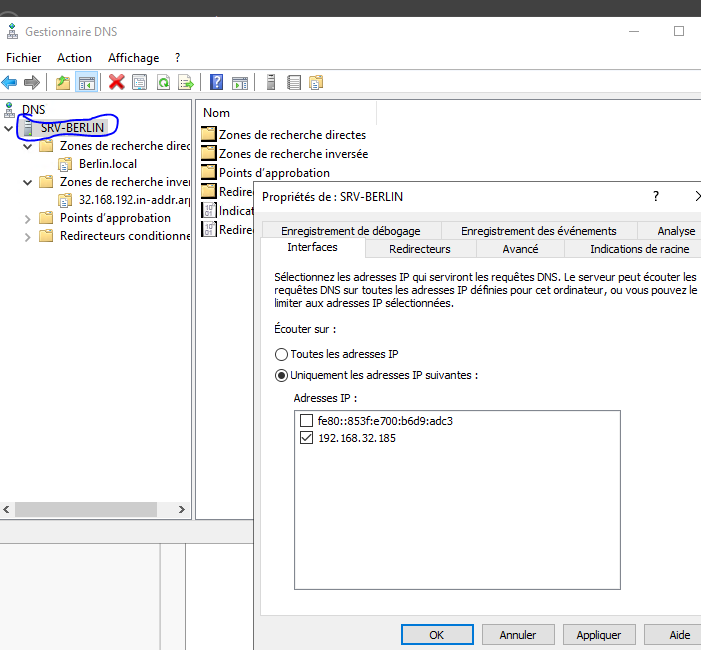Click the Appliquer button

point(598,635)
